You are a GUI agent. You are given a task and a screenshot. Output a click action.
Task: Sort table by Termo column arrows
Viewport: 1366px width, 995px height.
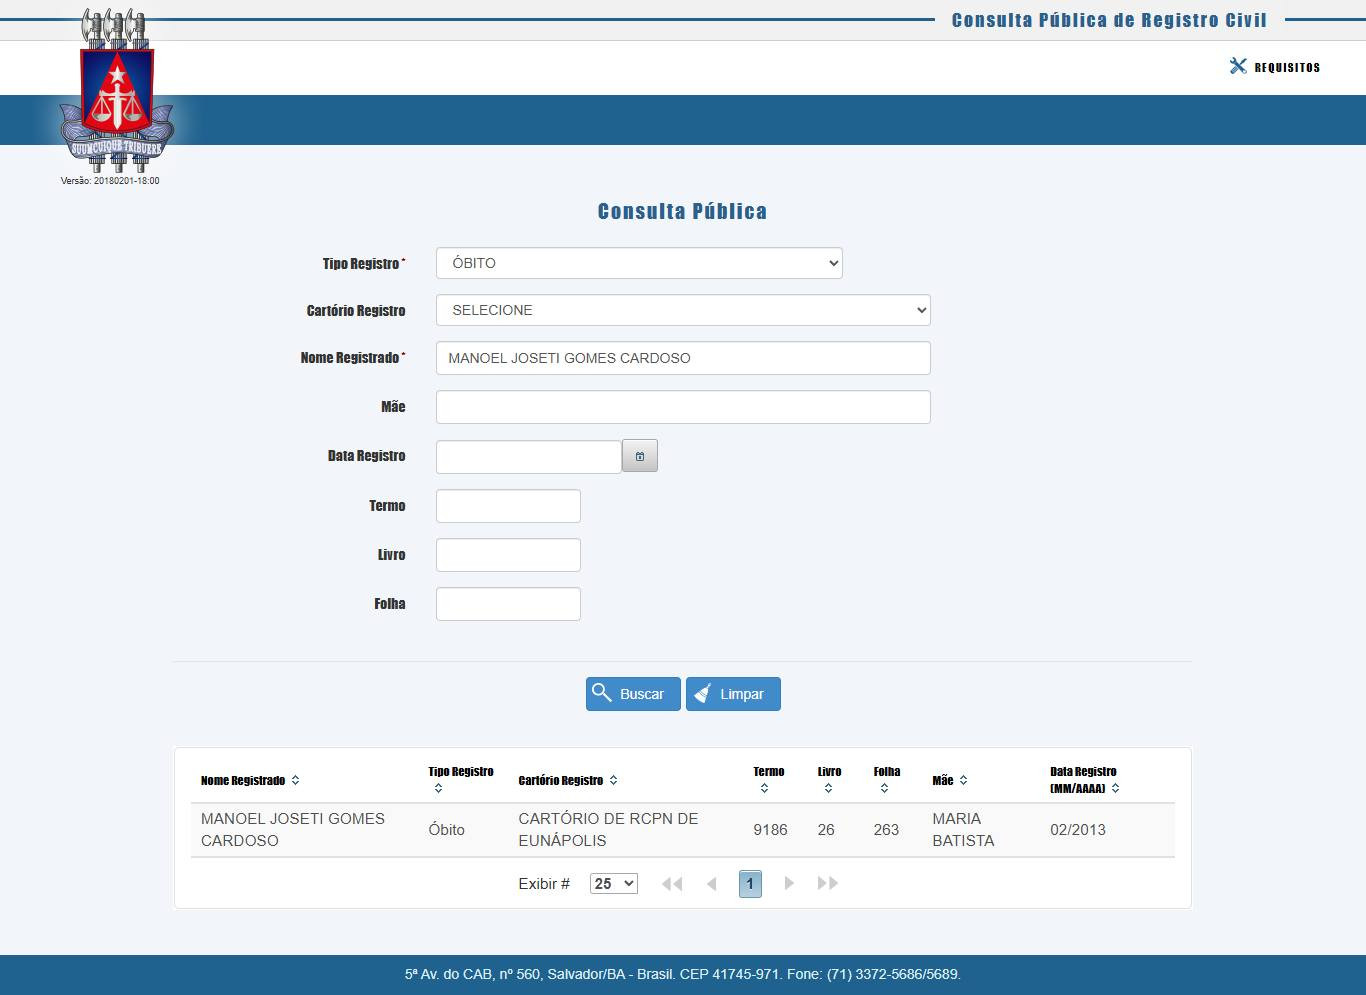tap(764, 788)
